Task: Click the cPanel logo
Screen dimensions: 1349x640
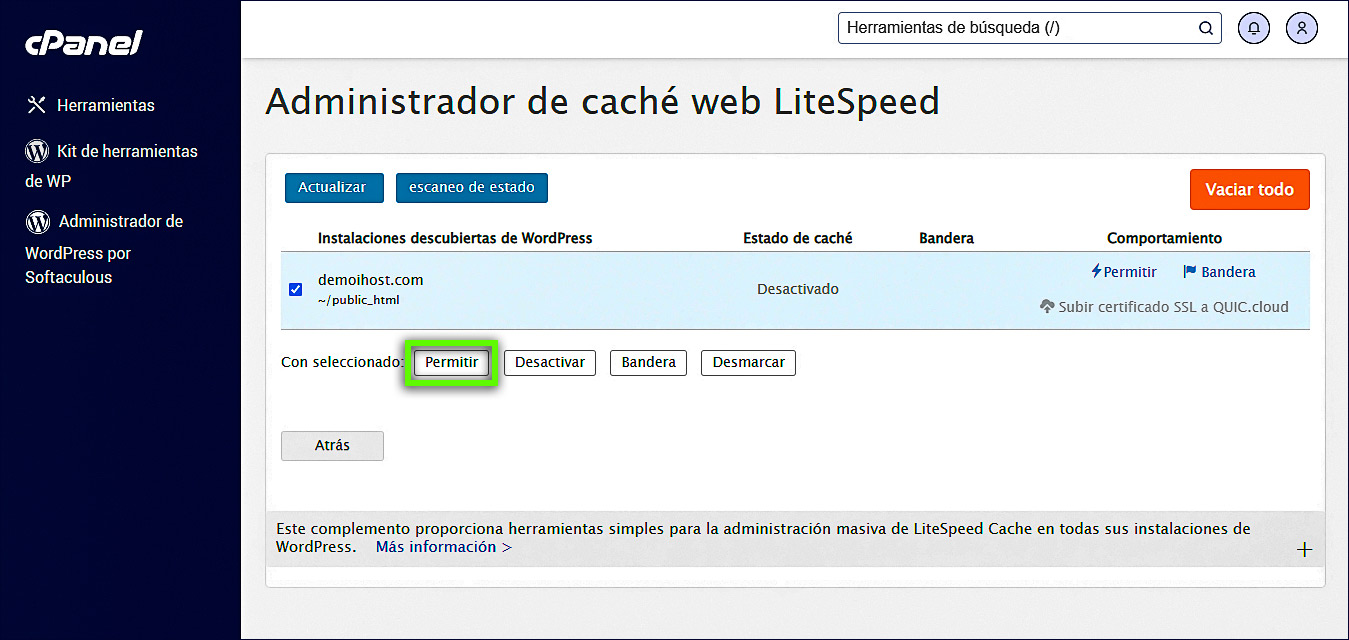Action: pos(83,41)
